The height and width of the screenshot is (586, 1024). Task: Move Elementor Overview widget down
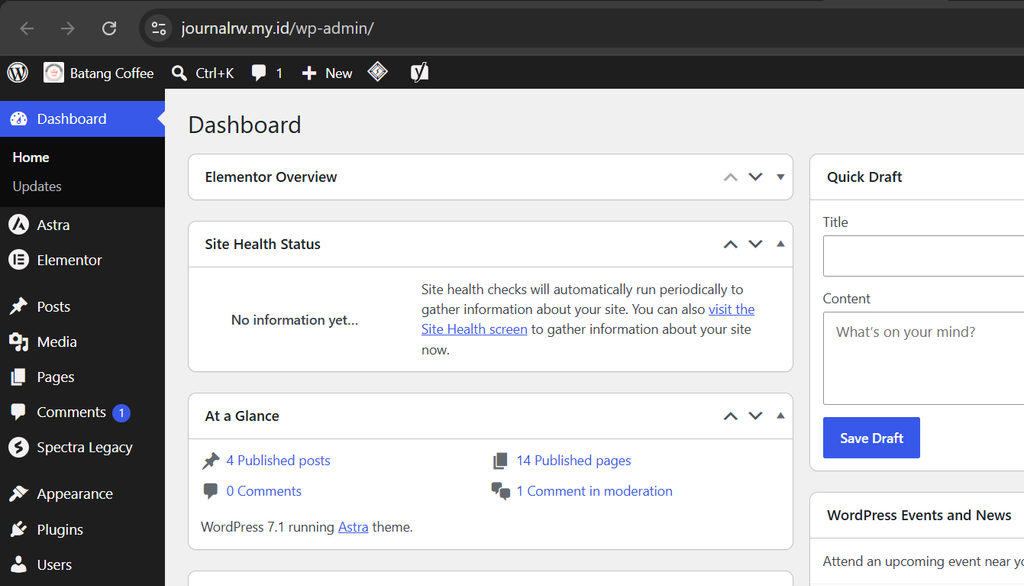[756, 177]
